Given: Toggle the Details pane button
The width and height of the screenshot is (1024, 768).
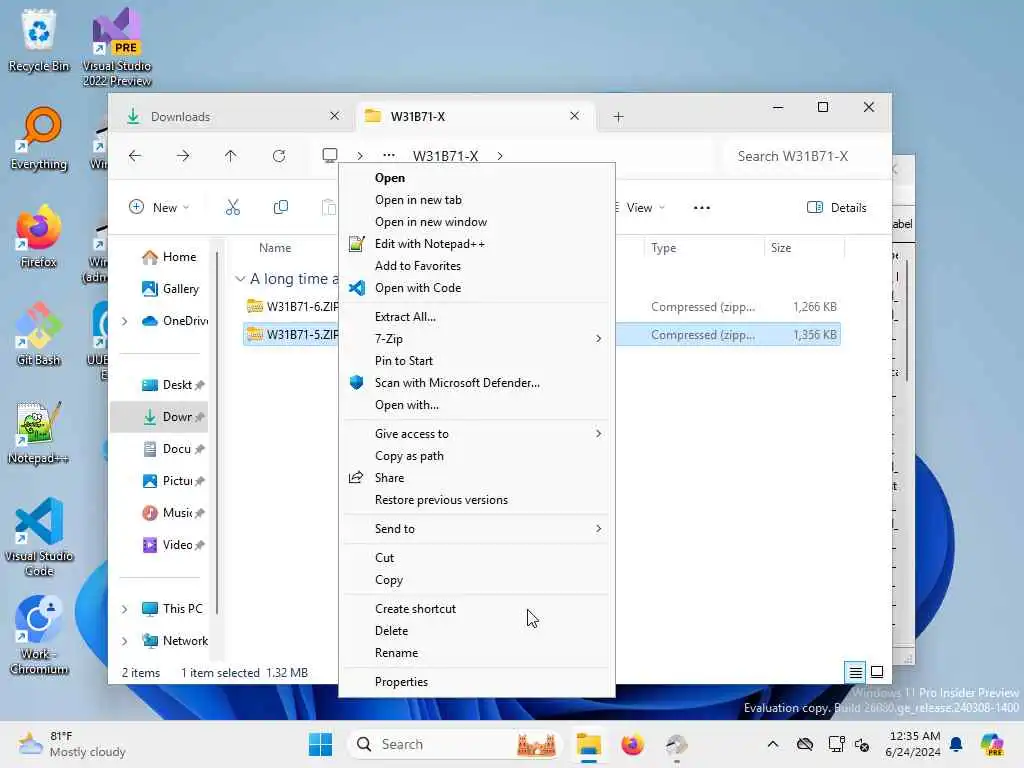Looking at the screenshot, I should 837,208.
